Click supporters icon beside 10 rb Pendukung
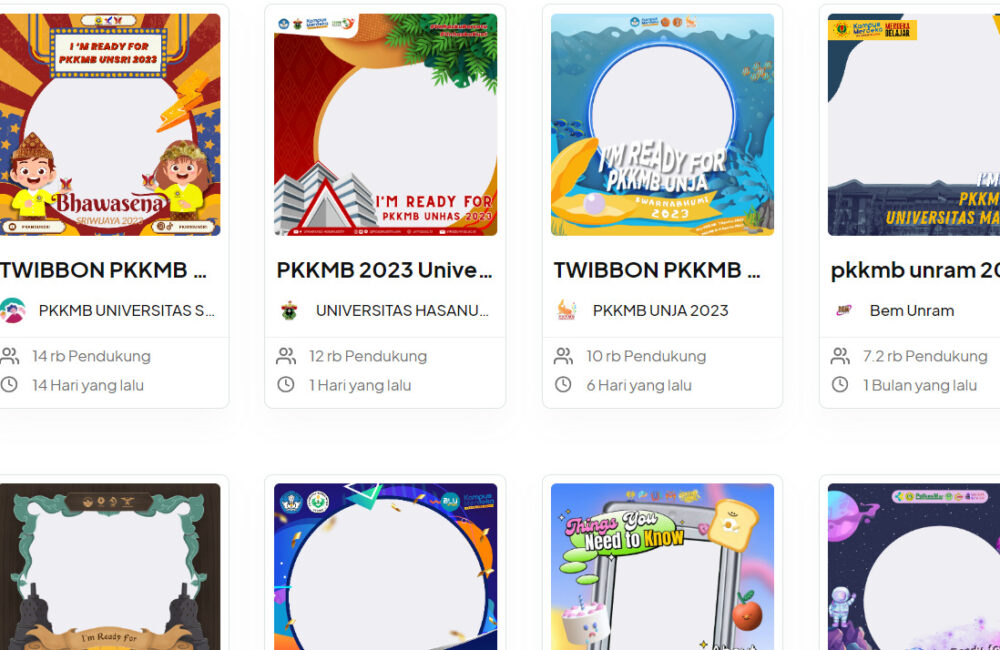This screenshot has height=650, width=1000. point(563,356)
